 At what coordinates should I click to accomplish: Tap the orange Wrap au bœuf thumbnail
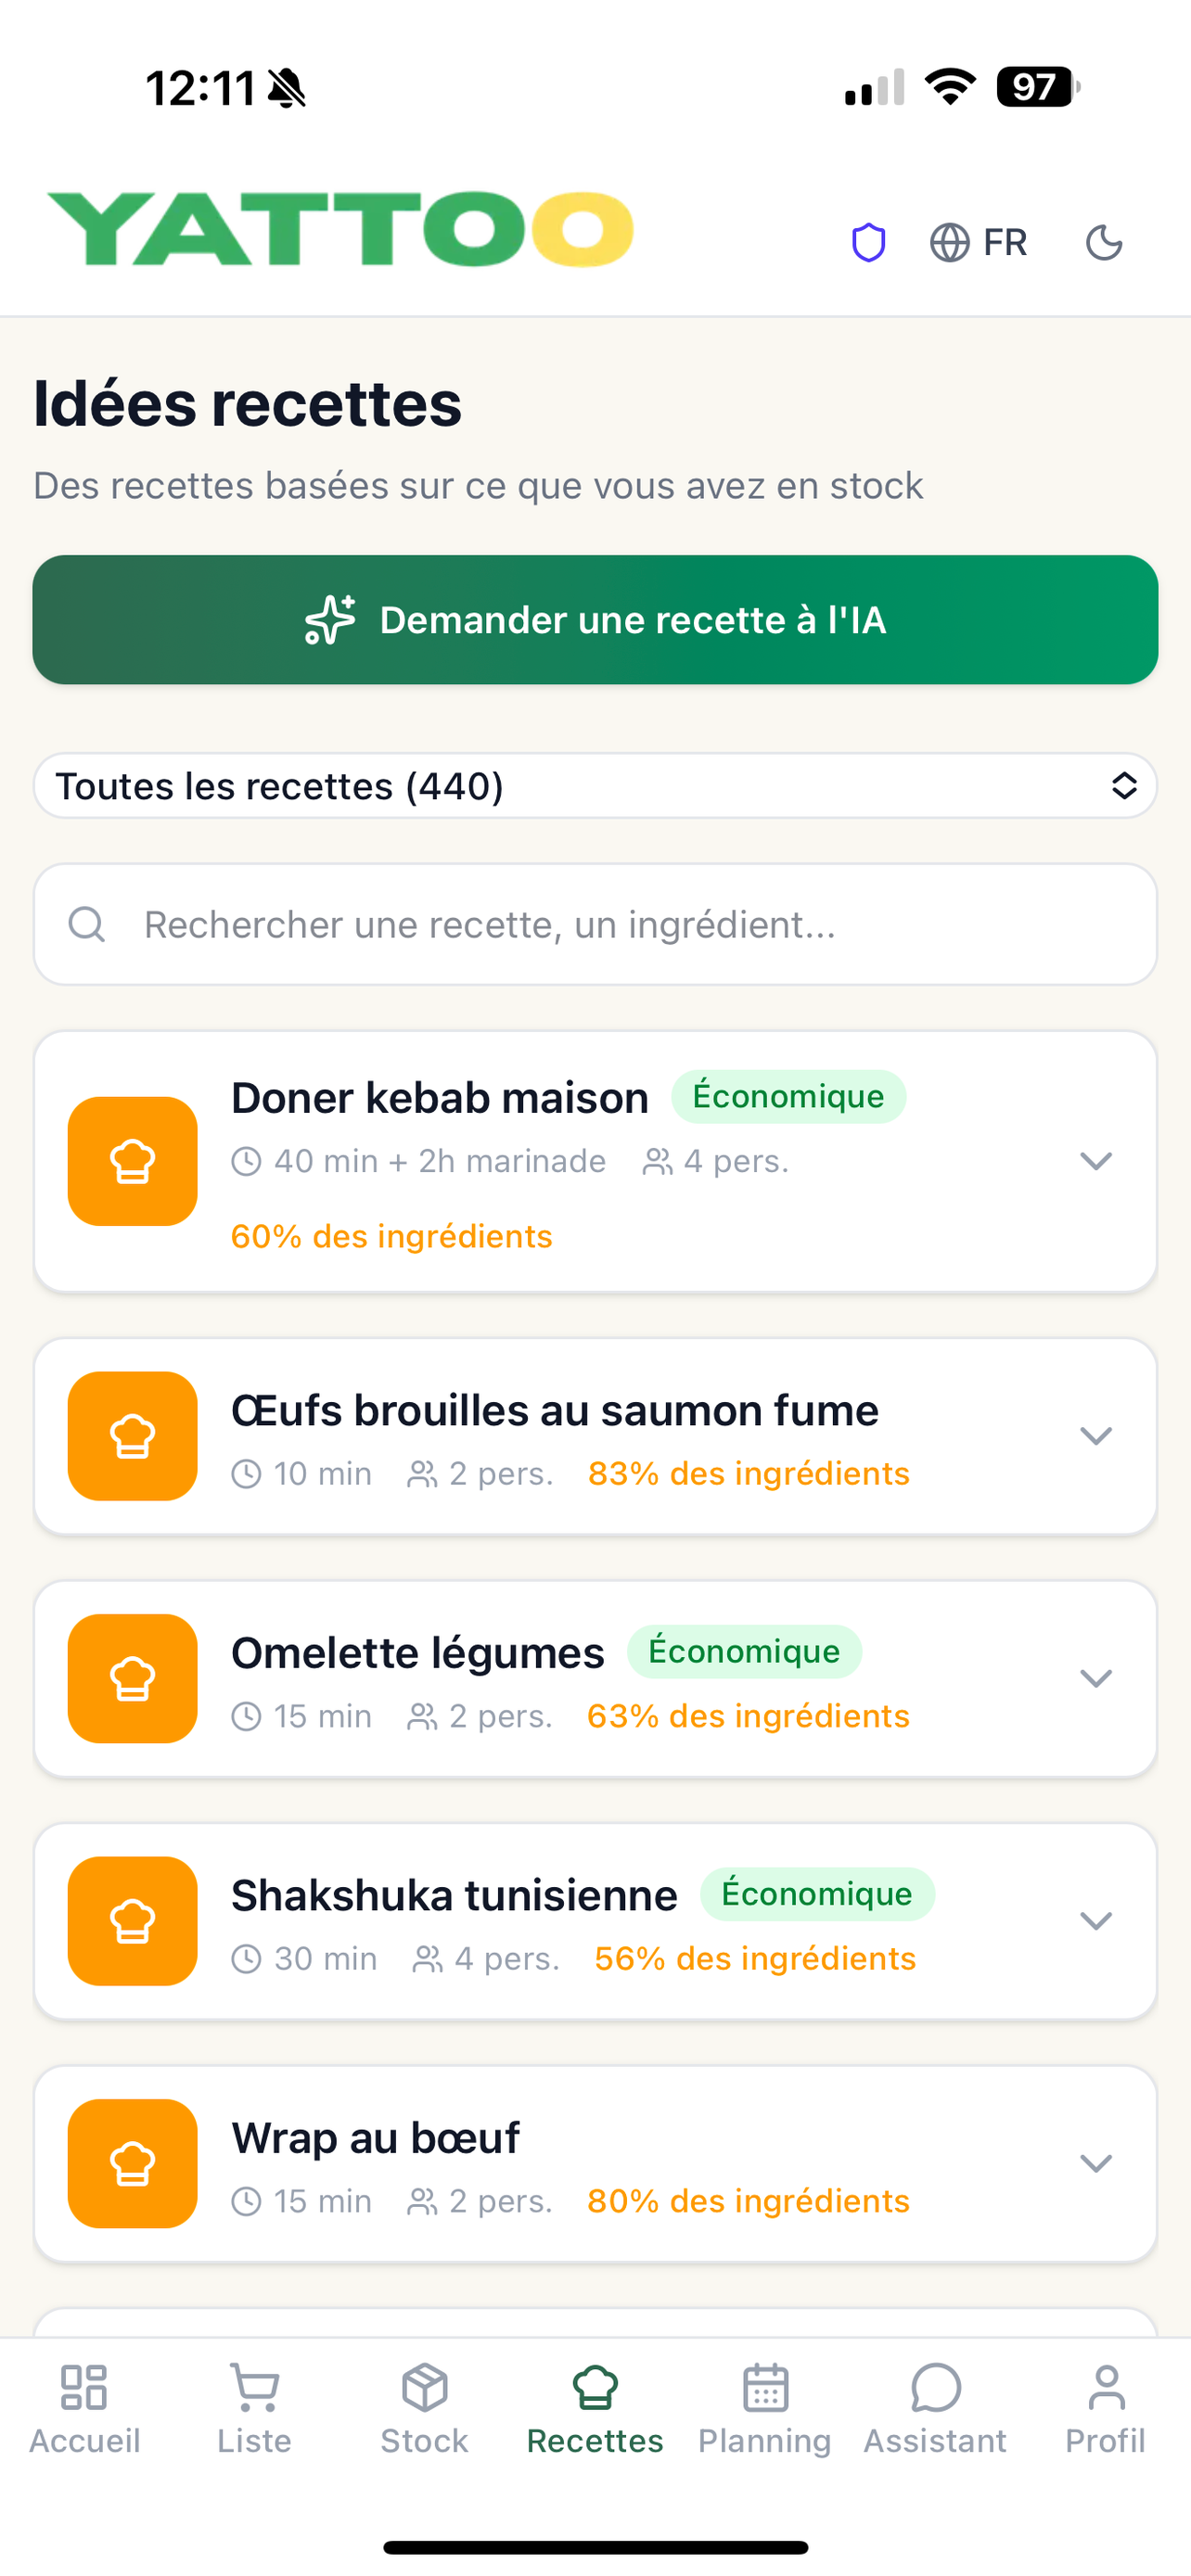coord(132,2163)
